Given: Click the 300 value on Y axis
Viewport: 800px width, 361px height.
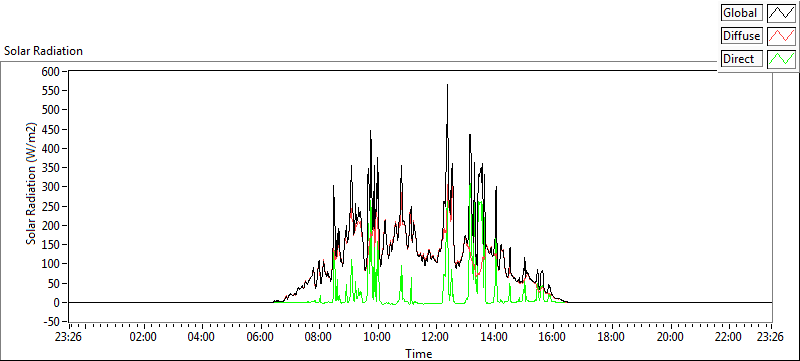Looking at the screenshot, I should (52, 187).
